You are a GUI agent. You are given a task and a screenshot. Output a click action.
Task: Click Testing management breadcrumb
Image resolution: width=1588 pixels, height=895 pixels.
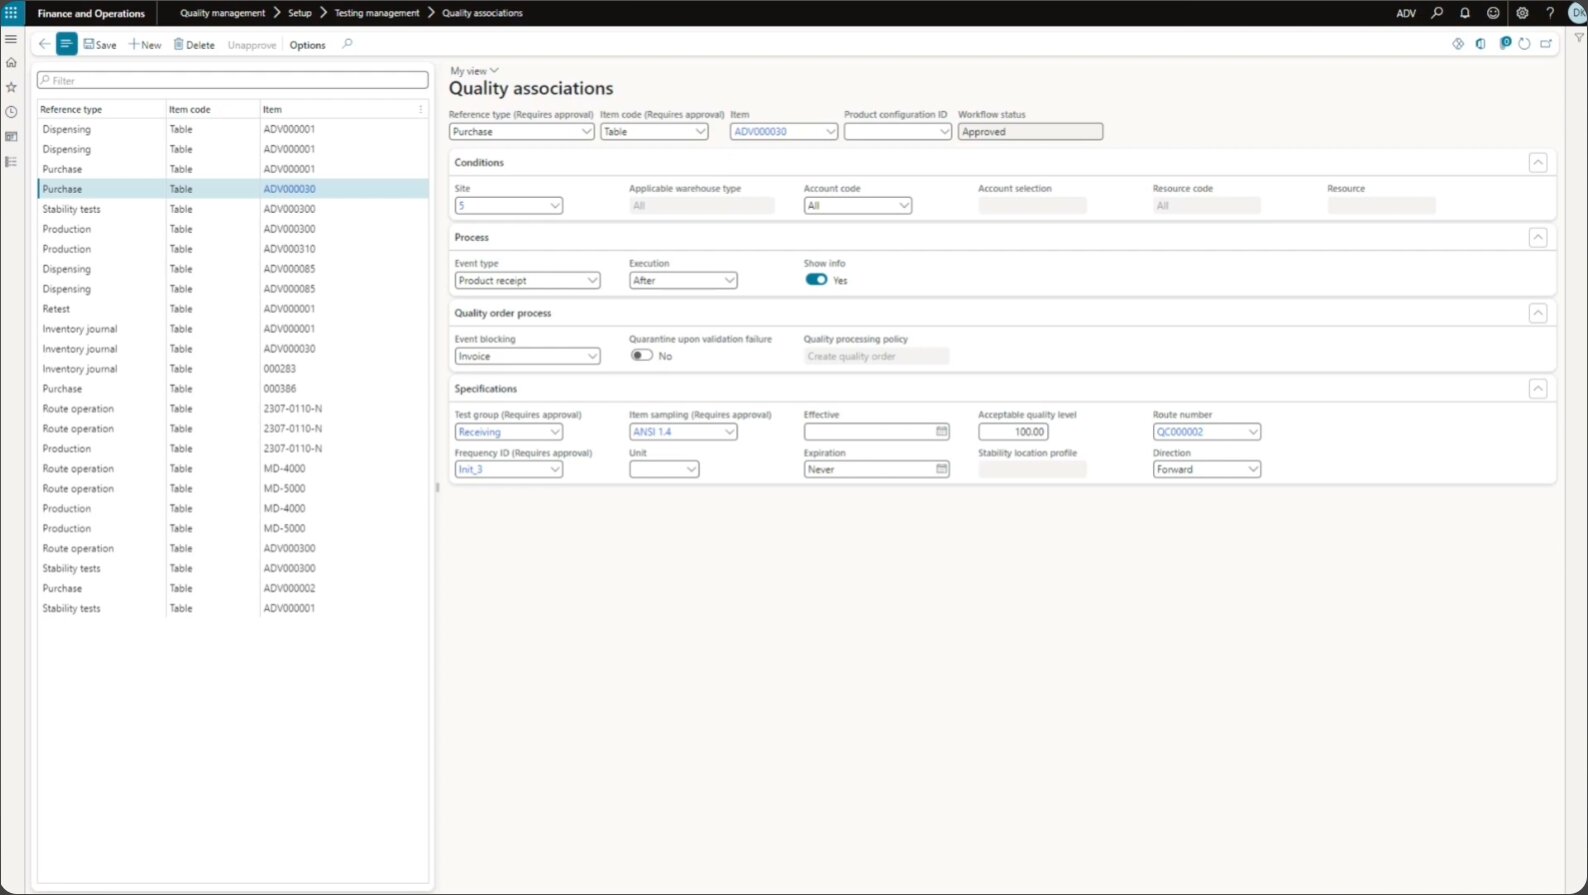(377, 13)
